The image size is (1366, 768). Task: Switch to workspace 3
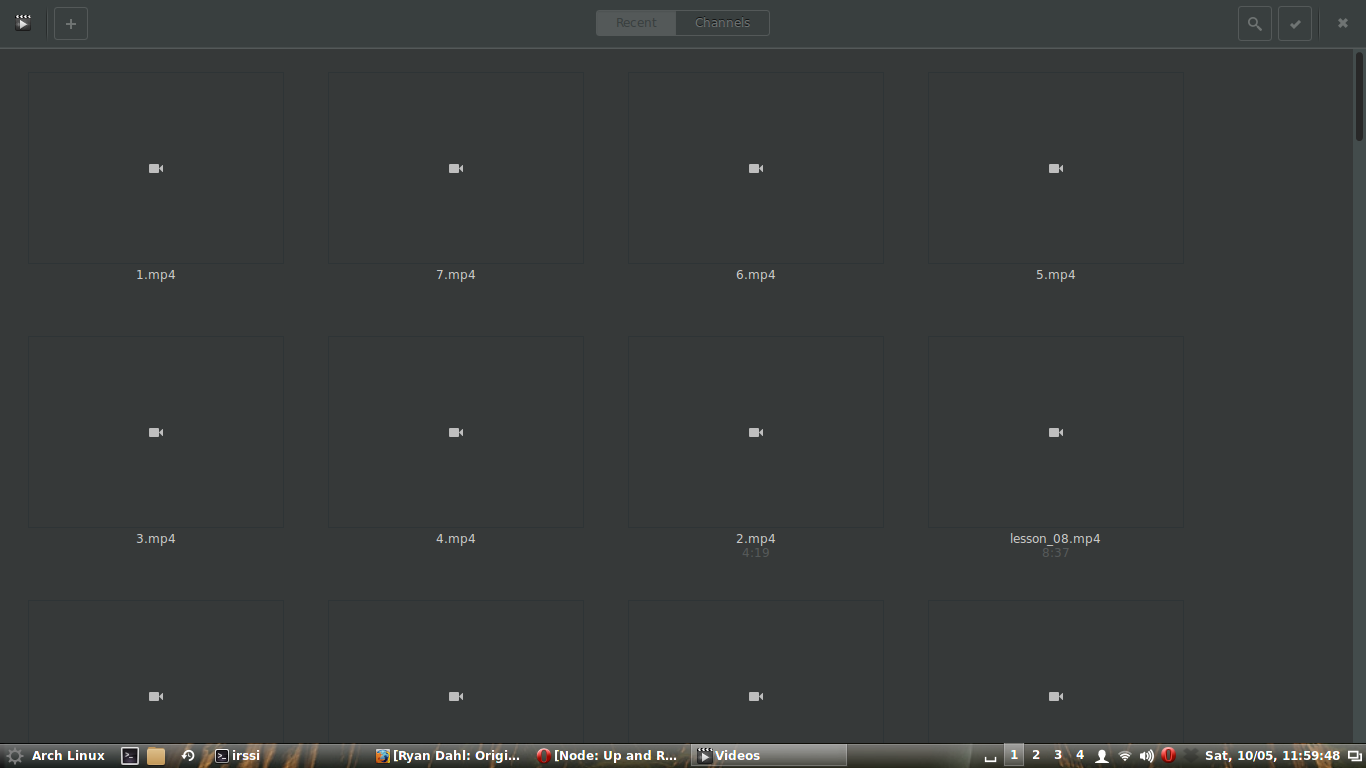click(1058, 755)
